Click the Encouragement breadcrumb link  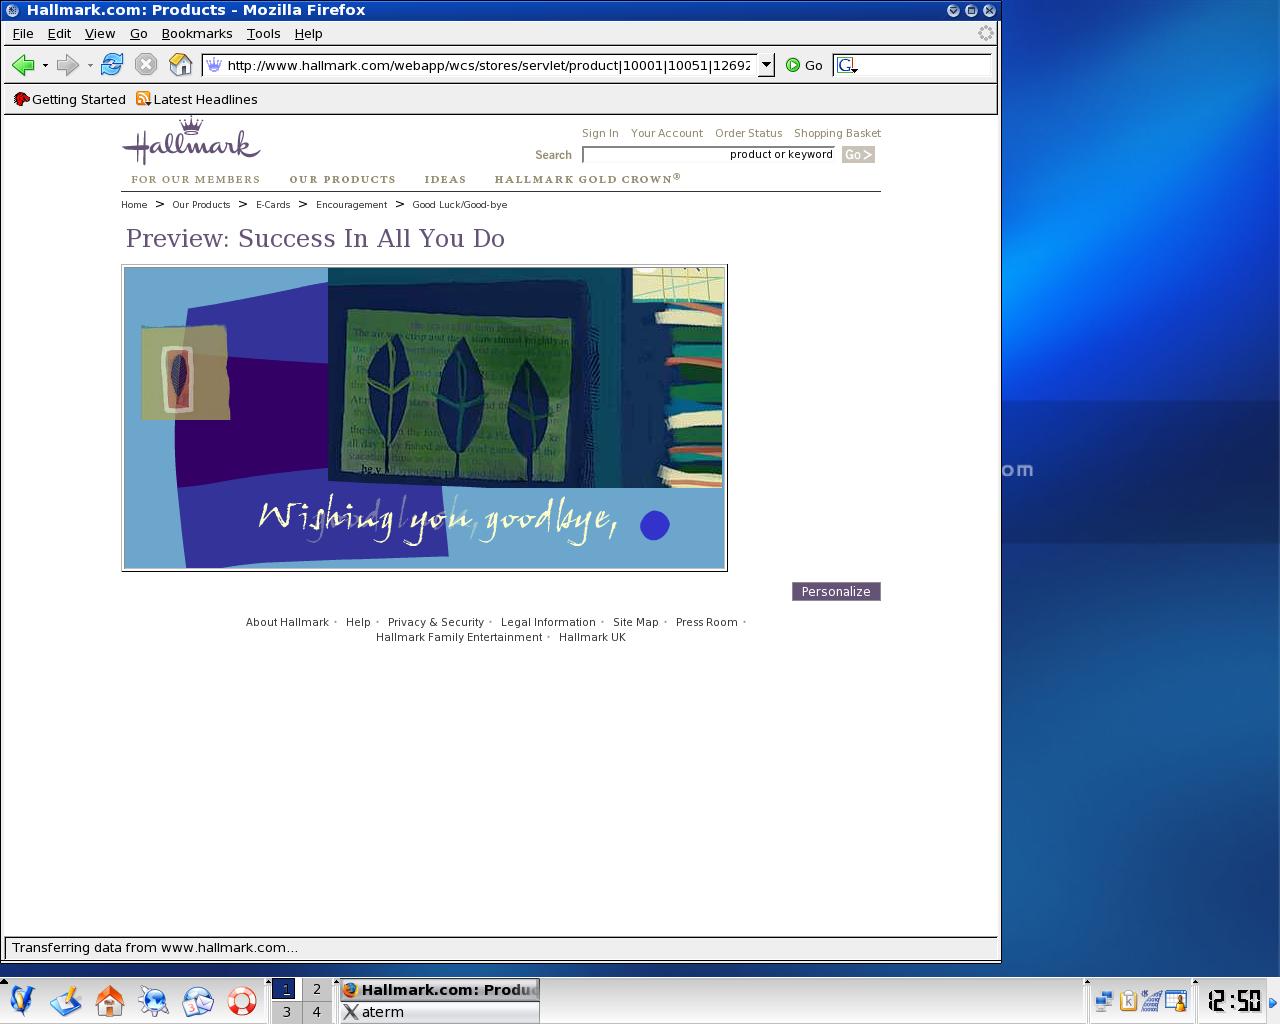351,205
